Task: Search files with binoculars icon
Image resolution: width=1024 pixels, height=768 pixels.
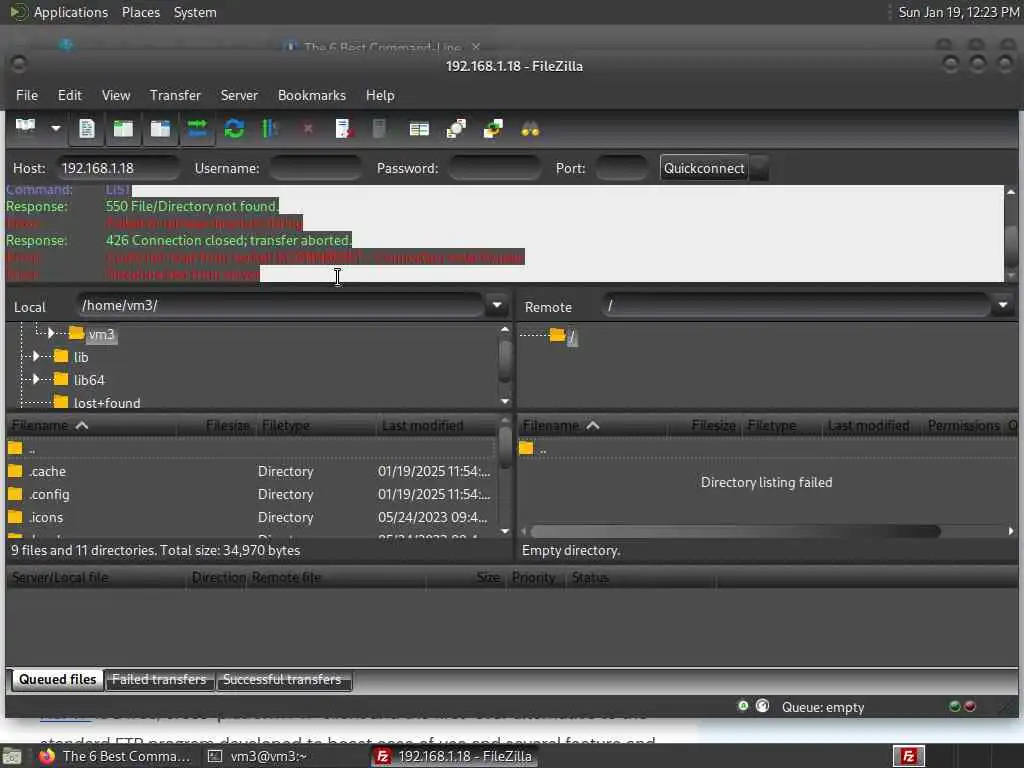Action: [x=530, y=129]
